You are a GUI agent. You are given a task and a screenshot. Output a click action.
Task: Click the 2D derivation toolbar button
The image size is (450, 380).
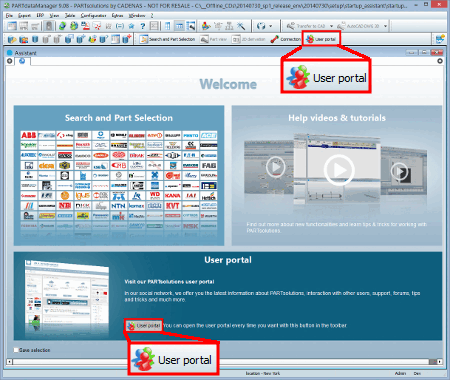(x=249, y=39)
